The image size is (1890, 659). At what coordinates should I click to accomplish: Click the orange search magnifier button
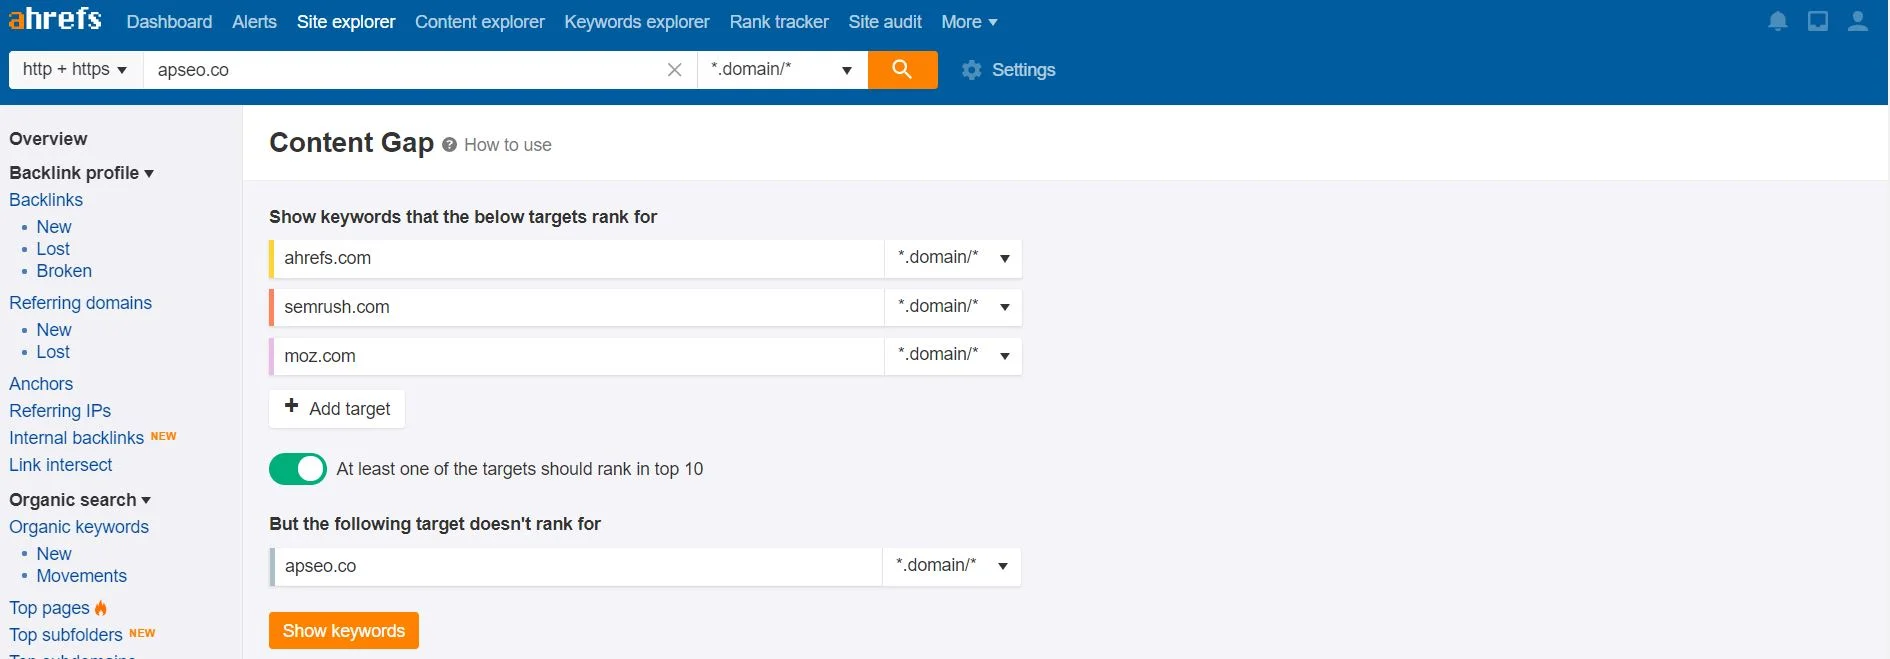point(902,69)
